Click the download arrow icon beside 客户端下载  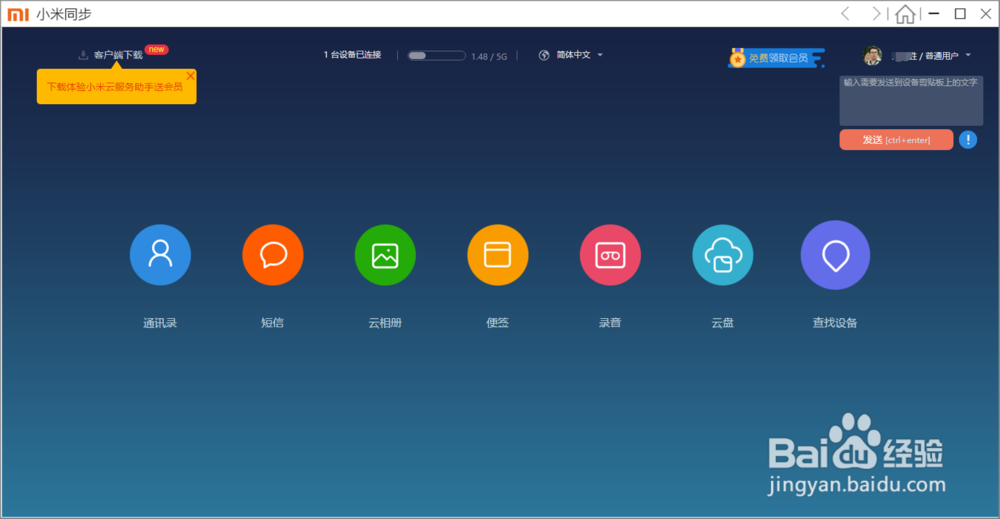(x=83, y=55)
